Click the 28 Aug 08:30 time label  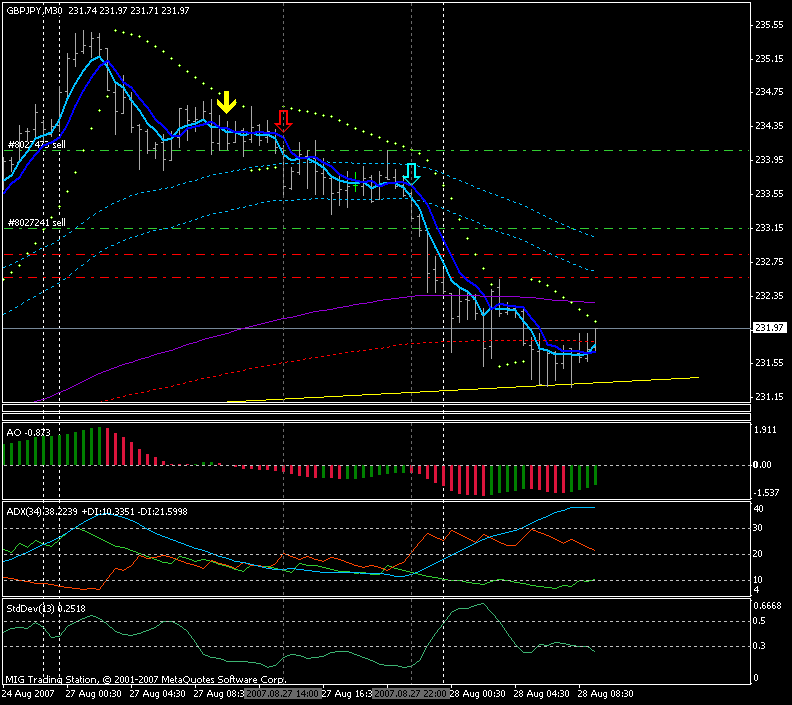click(606, 694)
